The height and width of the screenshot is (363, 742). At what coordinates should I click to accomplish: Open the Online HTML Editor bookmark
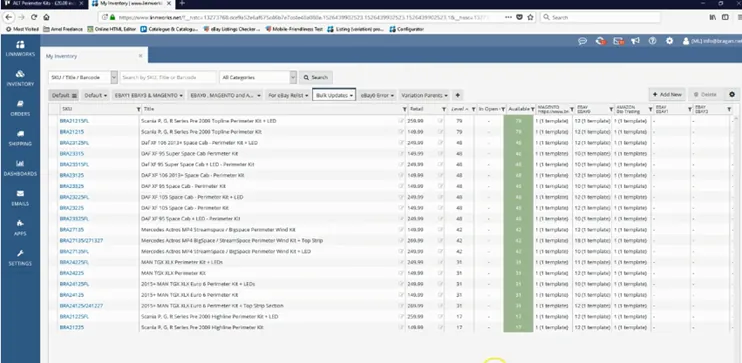click(112, 29)
